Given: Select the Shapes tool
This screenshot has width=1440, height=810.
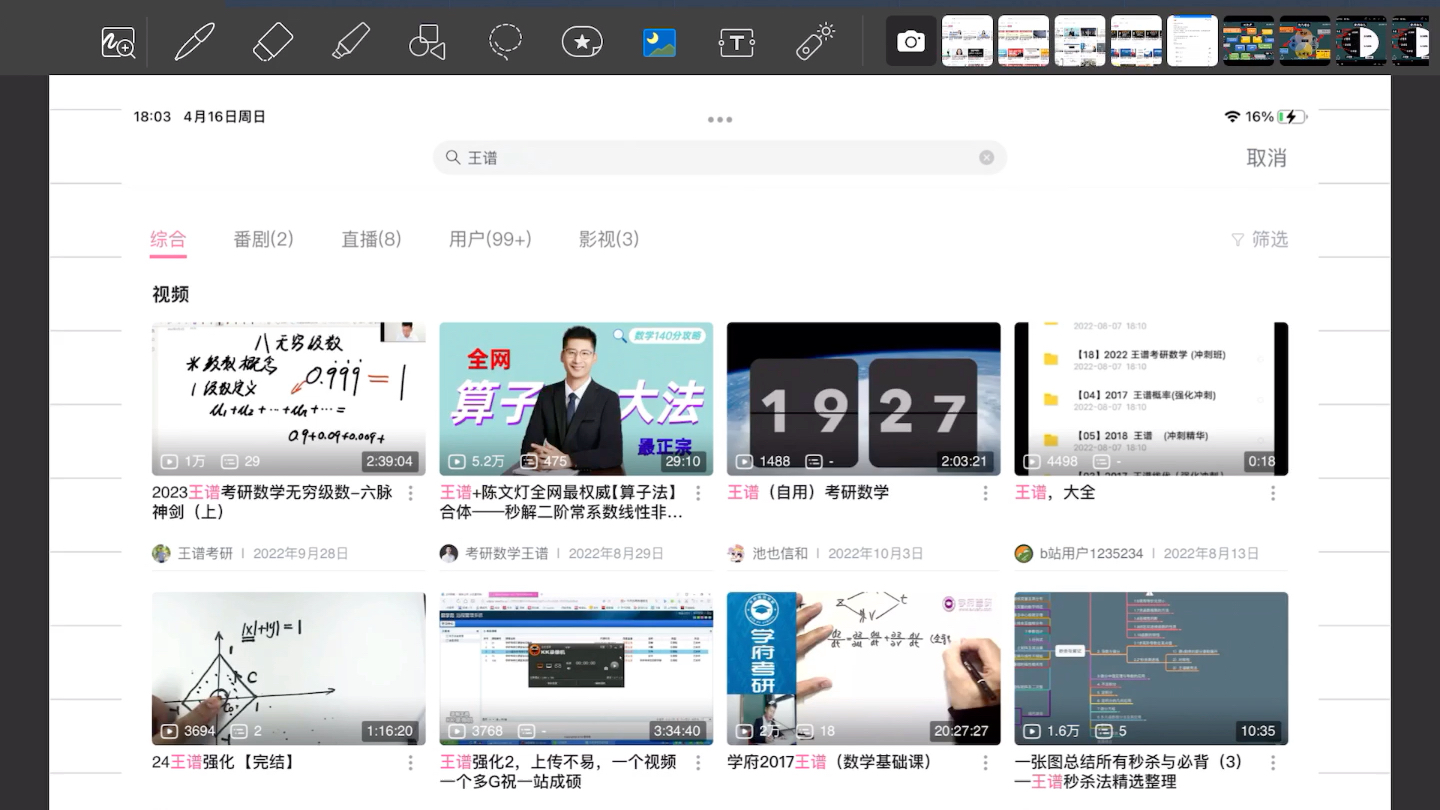Looking at the screenshot, I should pyautogui.click(x=427, y=42).
